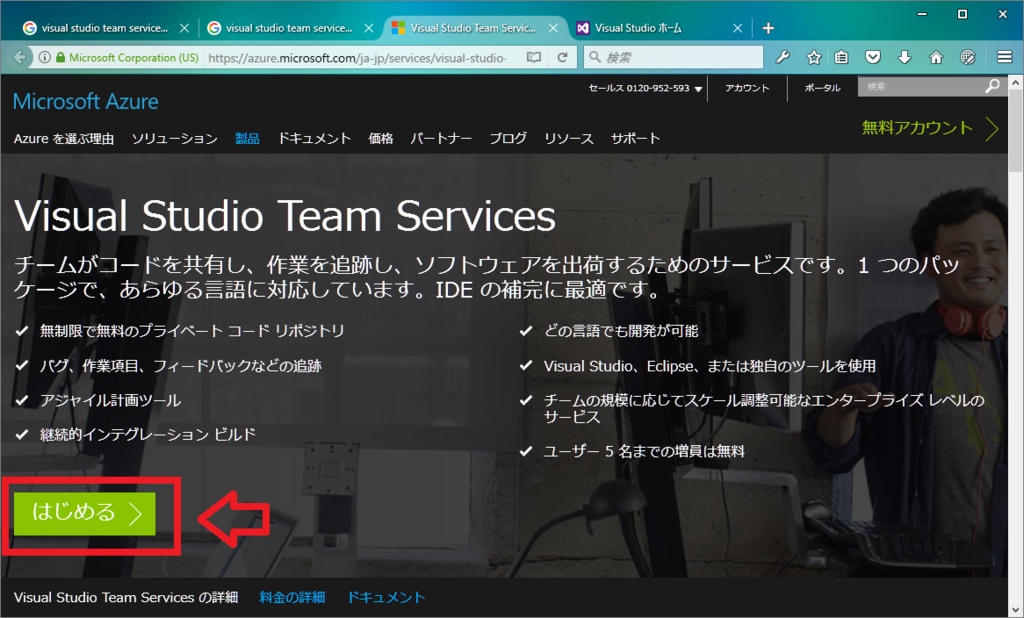Open the hamburger menu in Firefox
Viewport: 1024px width, 618px height.
(x=1004, y=57)
